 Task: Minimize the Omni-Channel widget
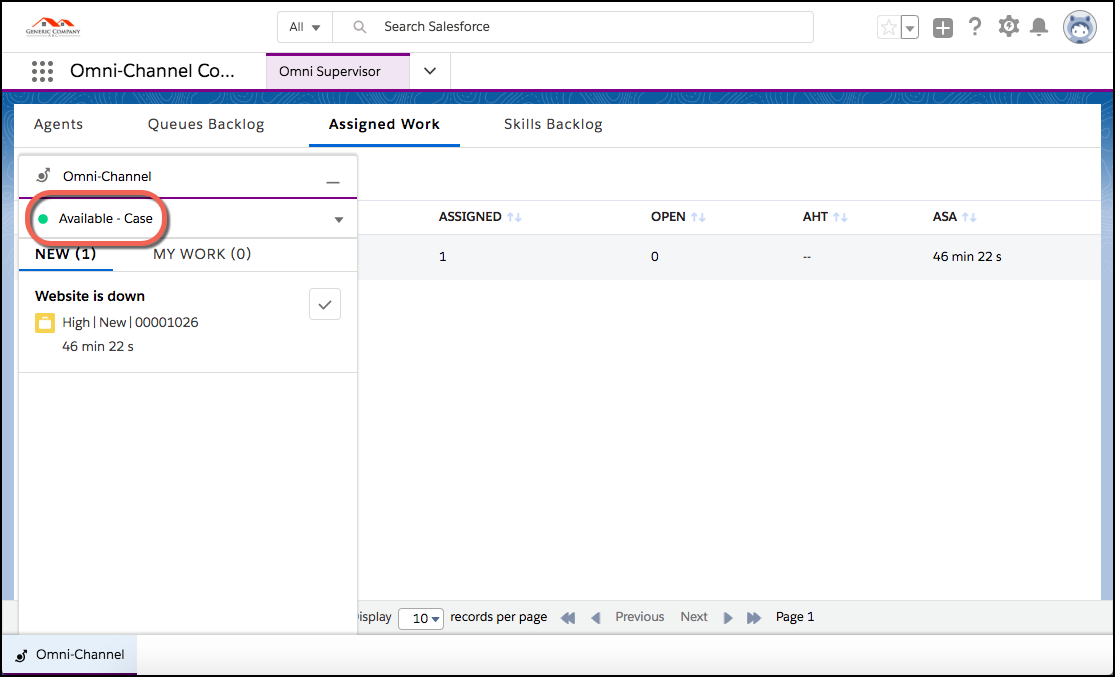coord(333,182)
